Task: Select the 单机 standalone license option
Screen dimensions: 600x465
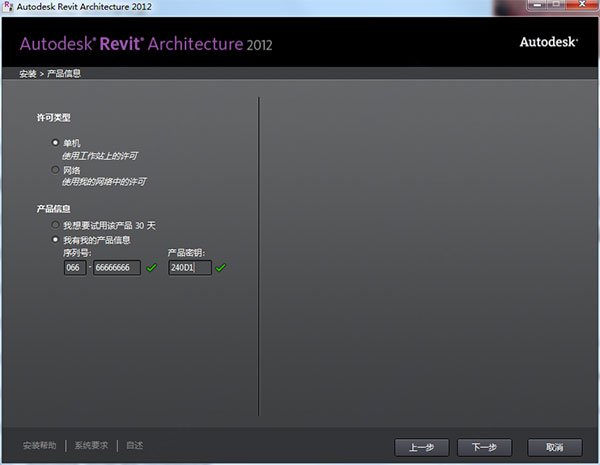Action: 55,143
